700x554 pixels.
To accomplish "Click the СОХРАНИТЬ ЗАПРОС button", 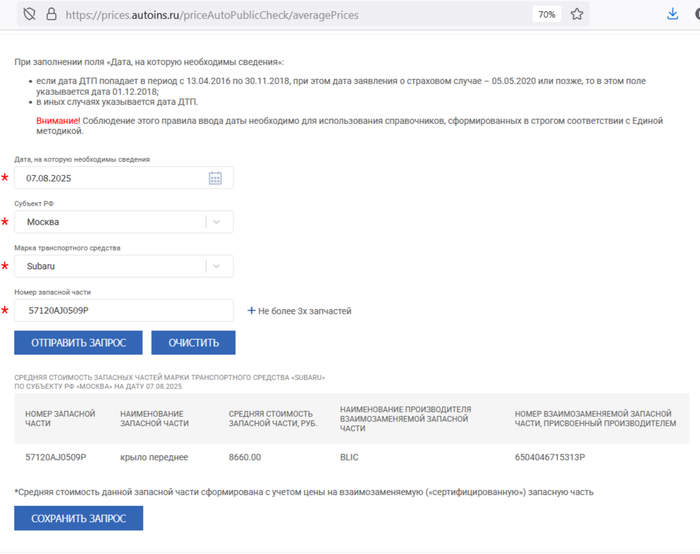I will 78,518.
